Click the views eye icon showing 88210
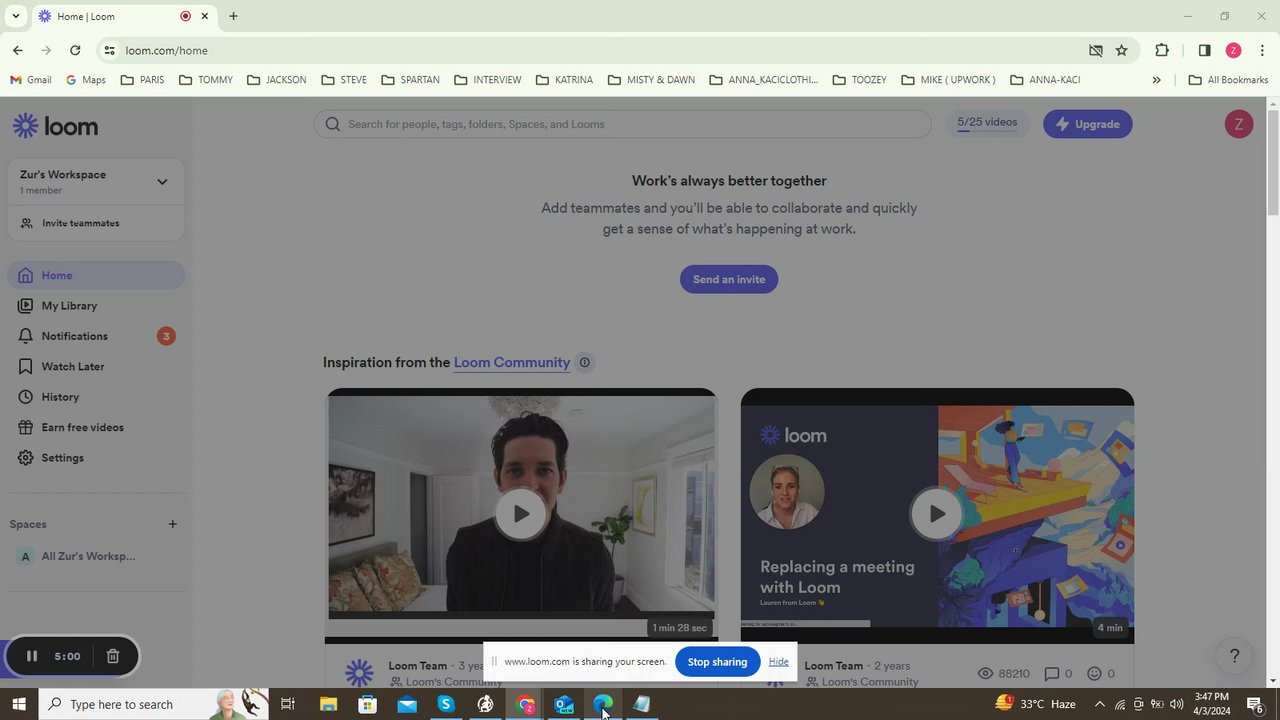This screenshot has height=720, width=1280. 985,674
